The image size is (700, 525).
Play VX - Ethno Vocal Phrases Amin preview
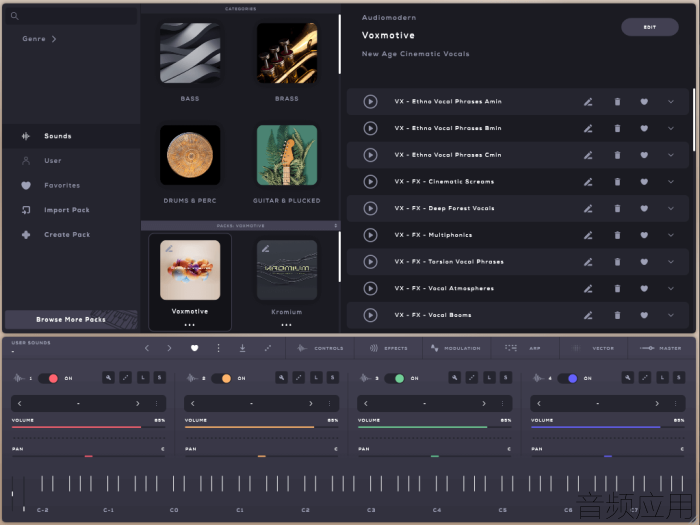370,102
